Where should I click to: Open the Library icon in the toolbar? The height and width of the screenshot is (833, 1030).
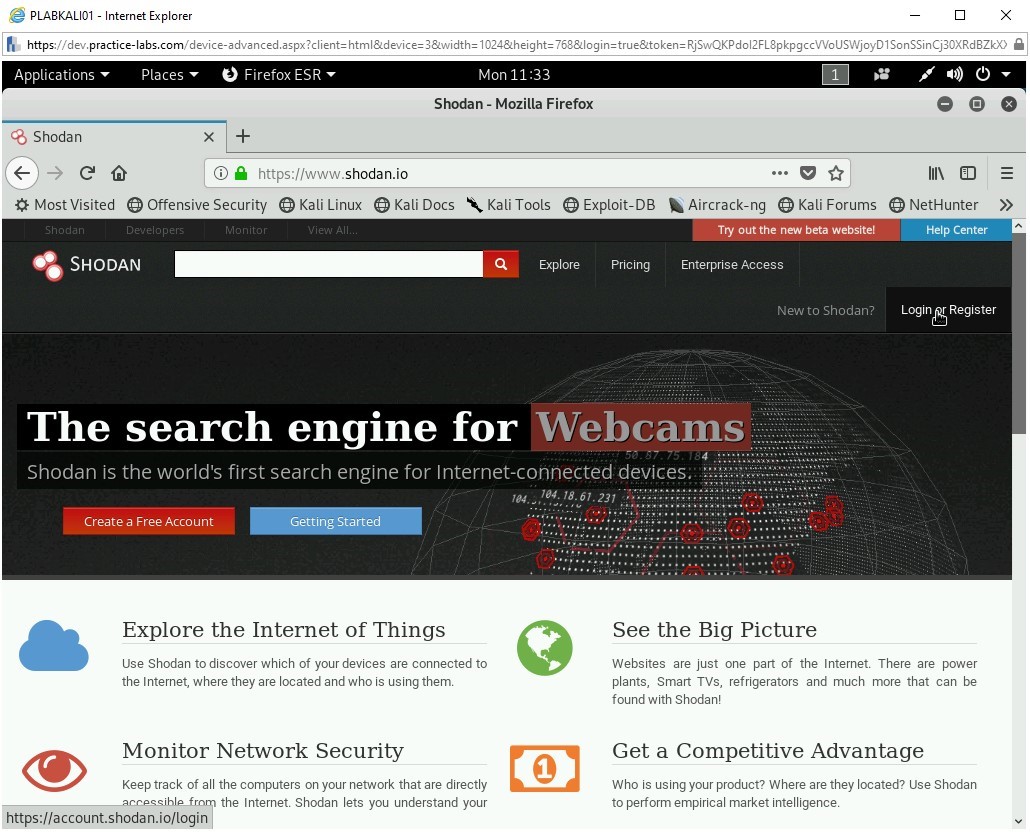coord(936,172)
